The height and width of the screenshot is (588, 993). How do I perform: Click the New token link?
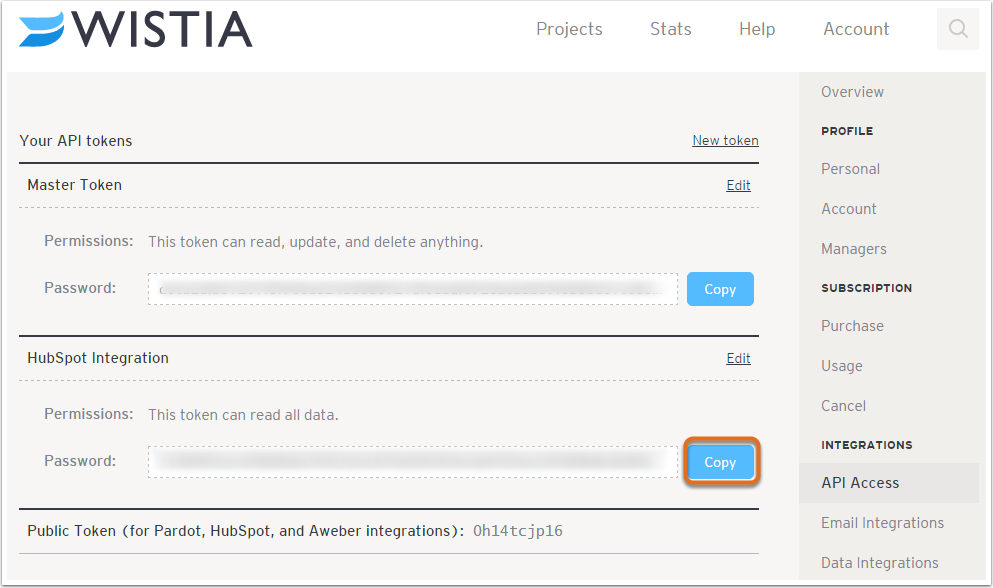(x=725, y=141)
